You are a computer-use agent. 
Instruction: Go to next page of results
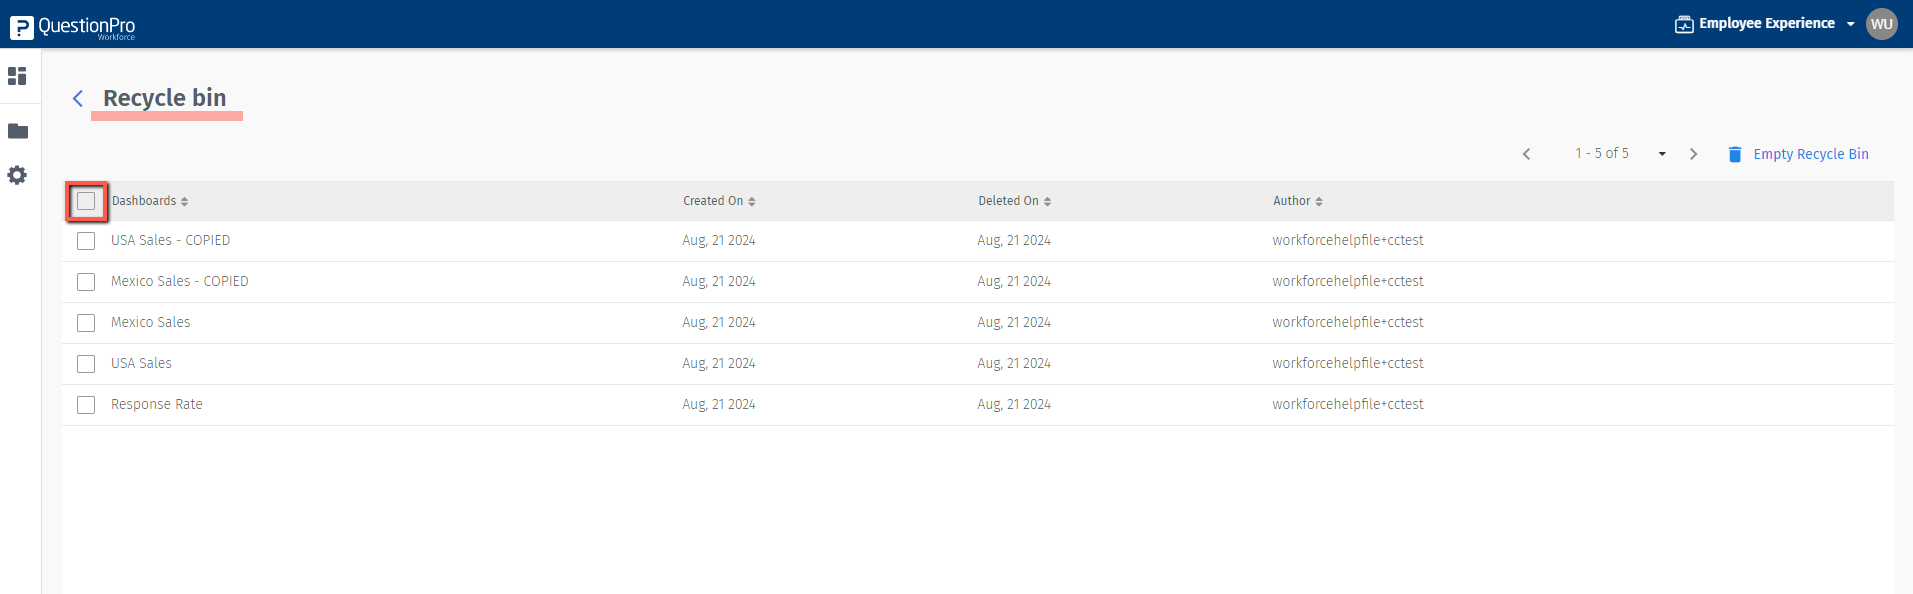click(x=1693, y=154)
